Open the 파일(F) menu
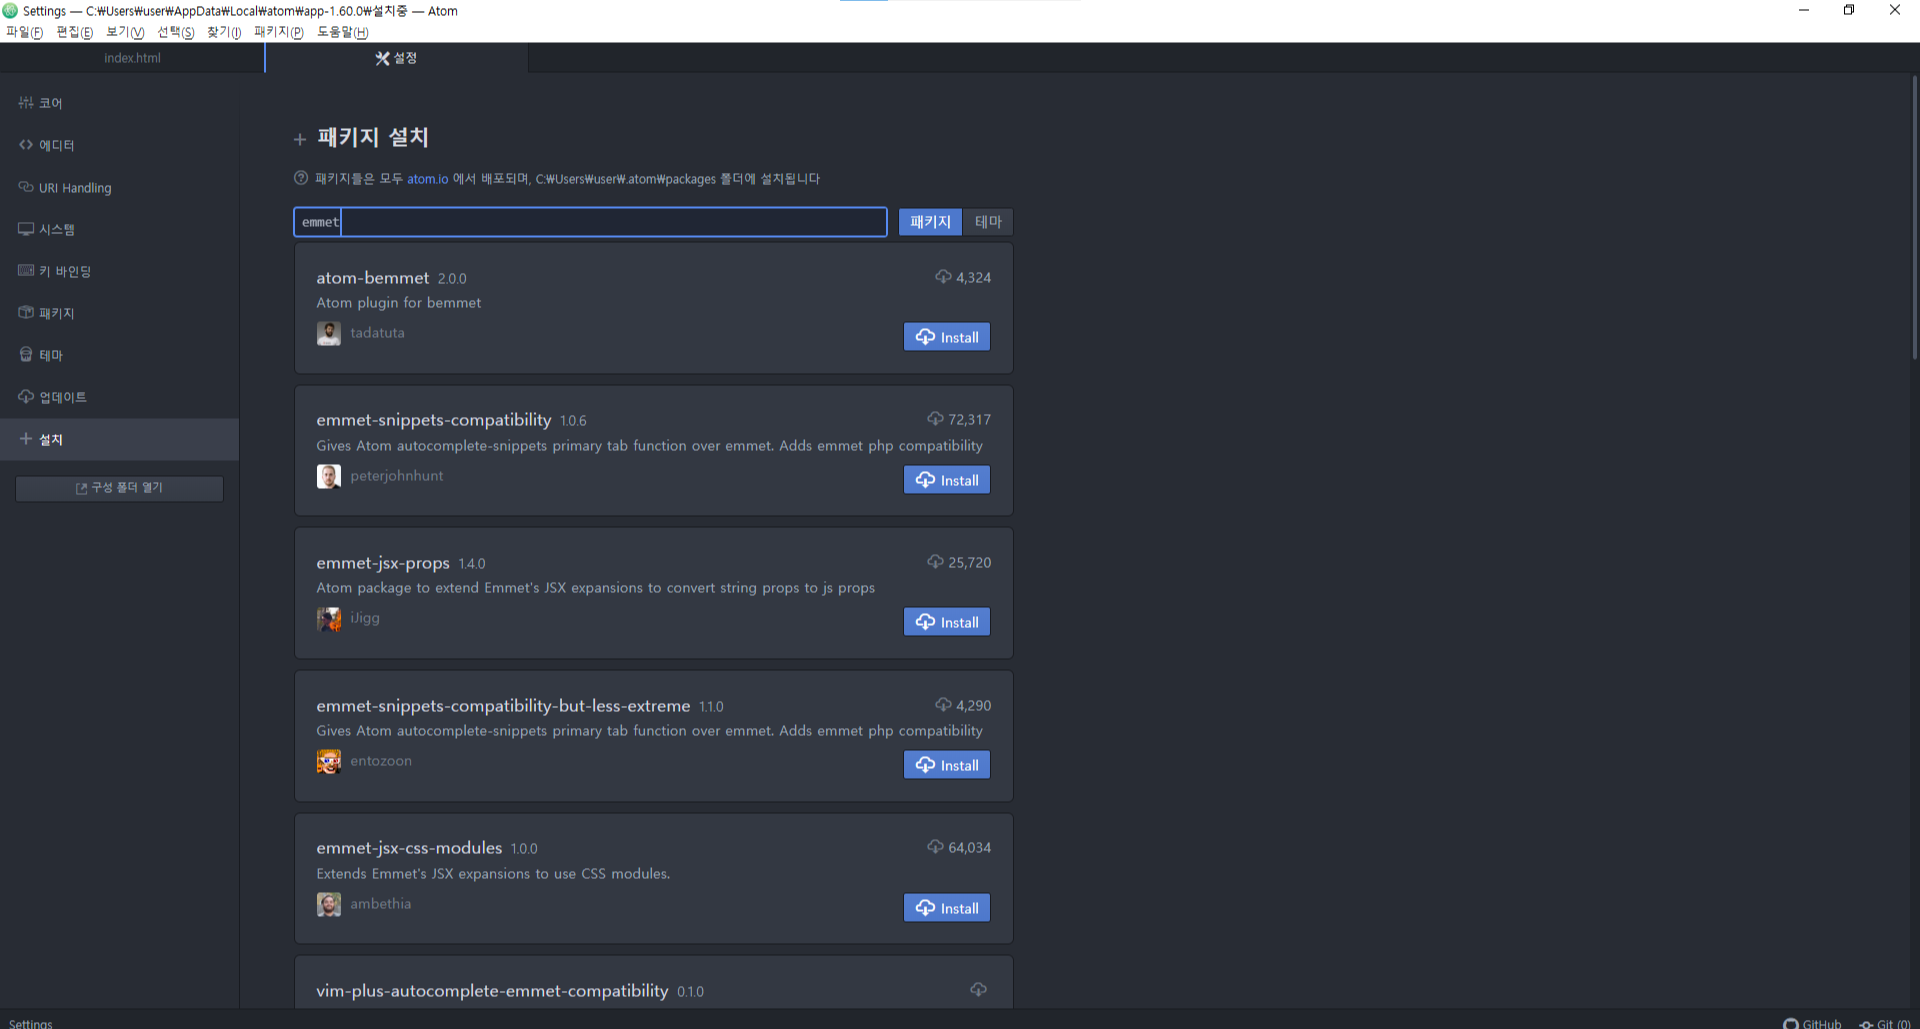The height and width of the screenshot is (1029, 1920). [24, 32]
